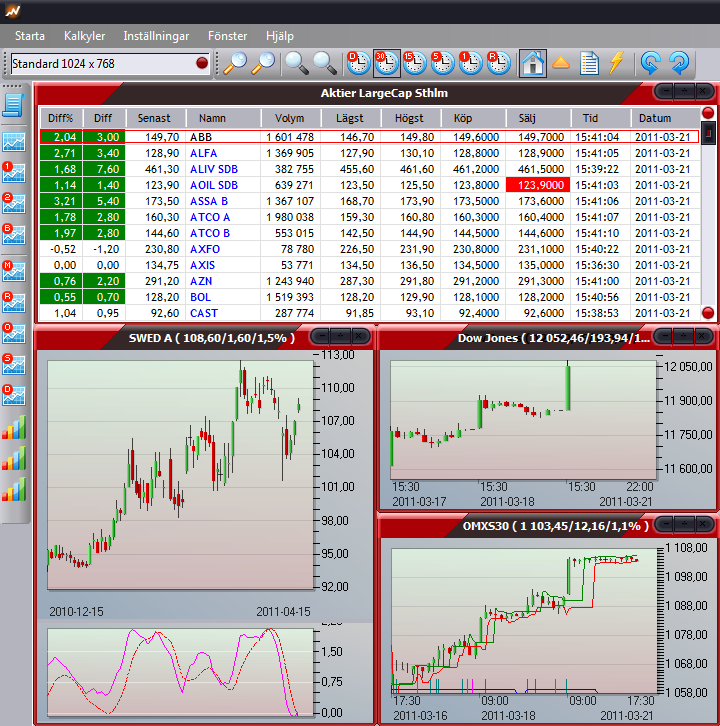Sort the table by the Volym column header
Screen dimensions: 720x726
coord(290,118)
